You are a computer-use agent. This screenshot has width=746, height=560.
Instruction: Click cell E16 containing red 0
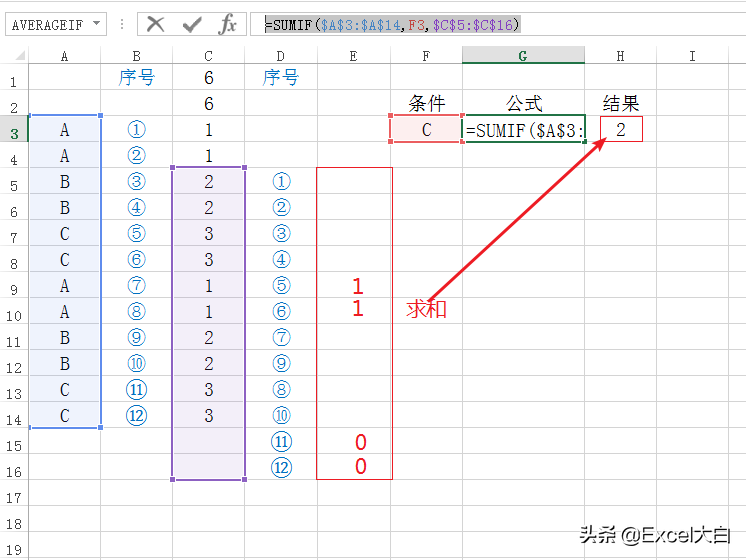click(360, 466)
